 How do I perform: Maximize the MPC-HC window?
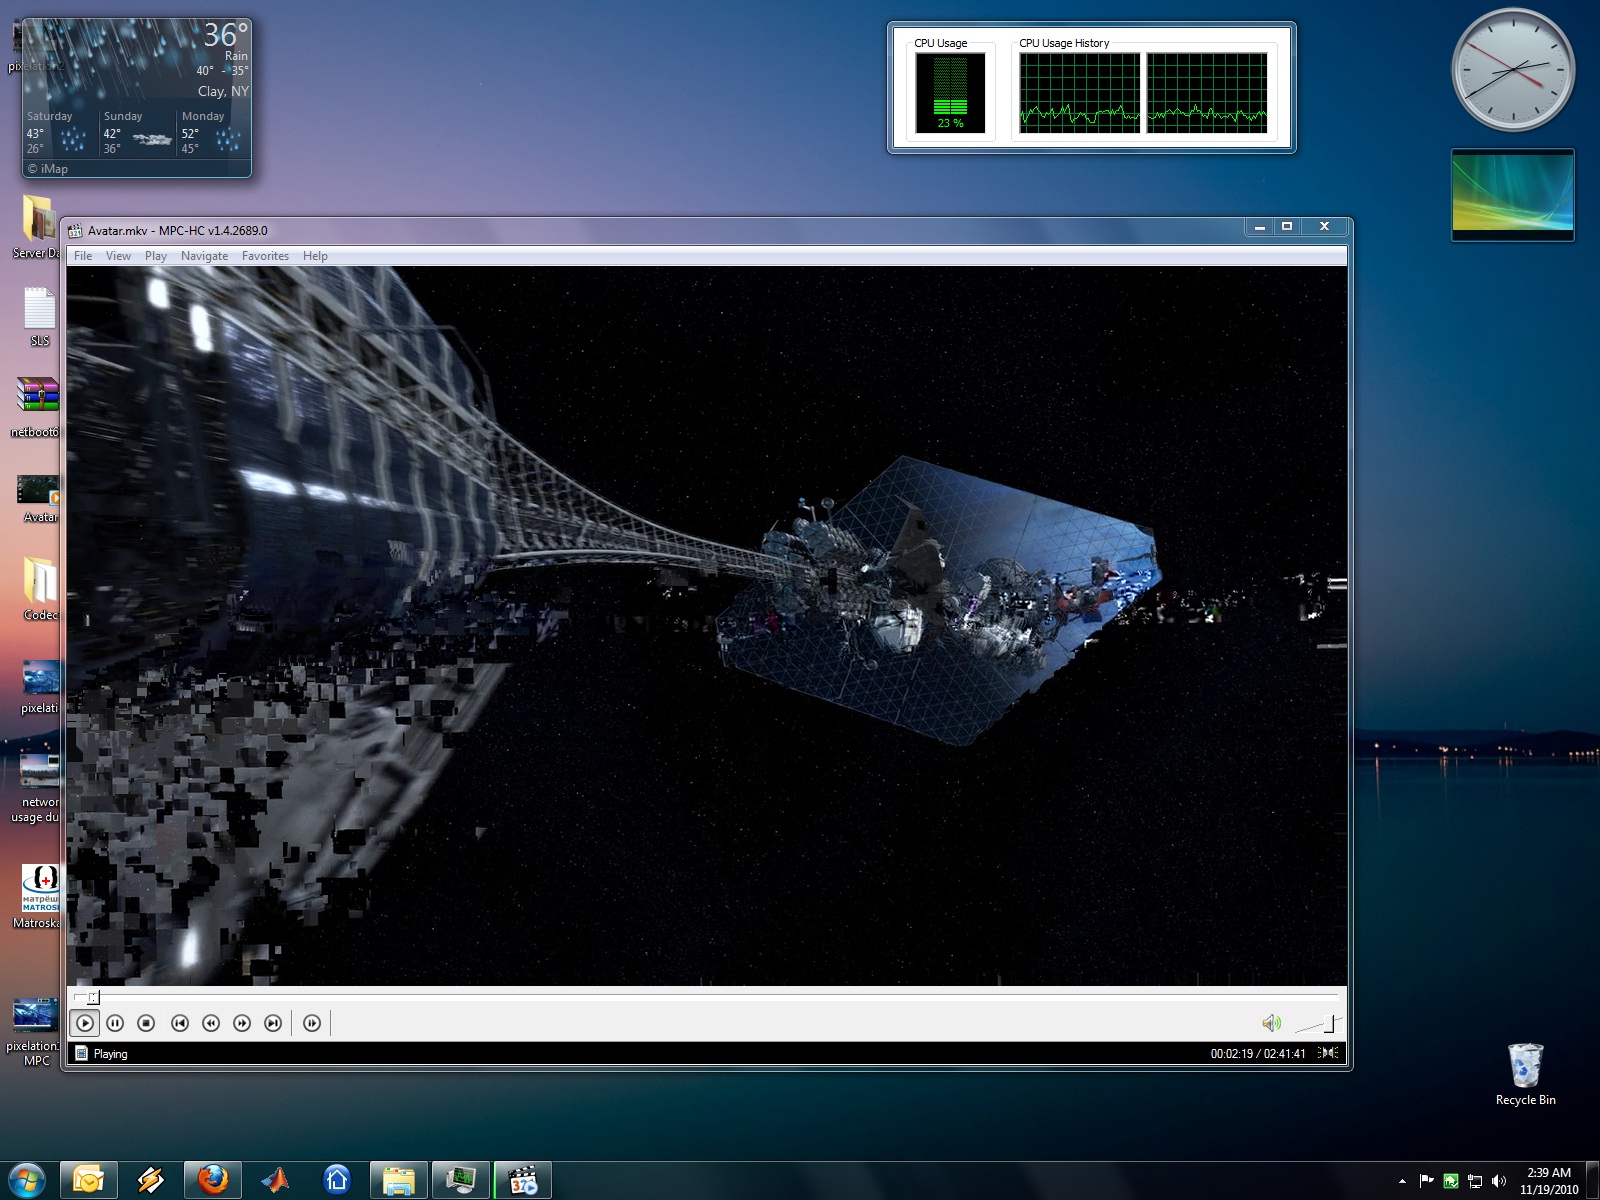point(1287,227)
